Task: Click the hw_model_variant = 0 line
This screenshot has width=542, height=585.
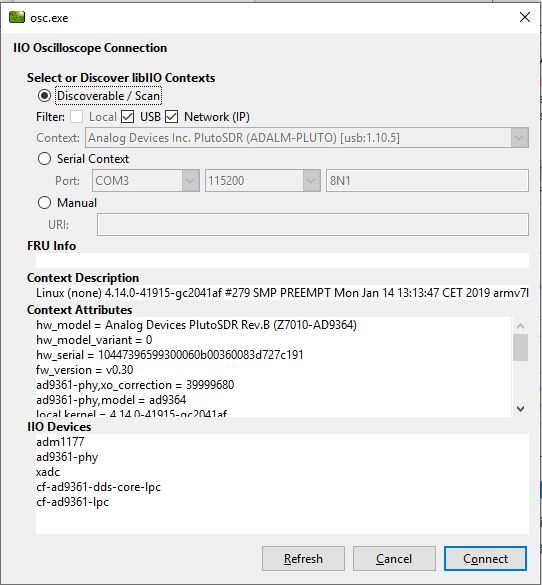Action: tap(94, 340)
